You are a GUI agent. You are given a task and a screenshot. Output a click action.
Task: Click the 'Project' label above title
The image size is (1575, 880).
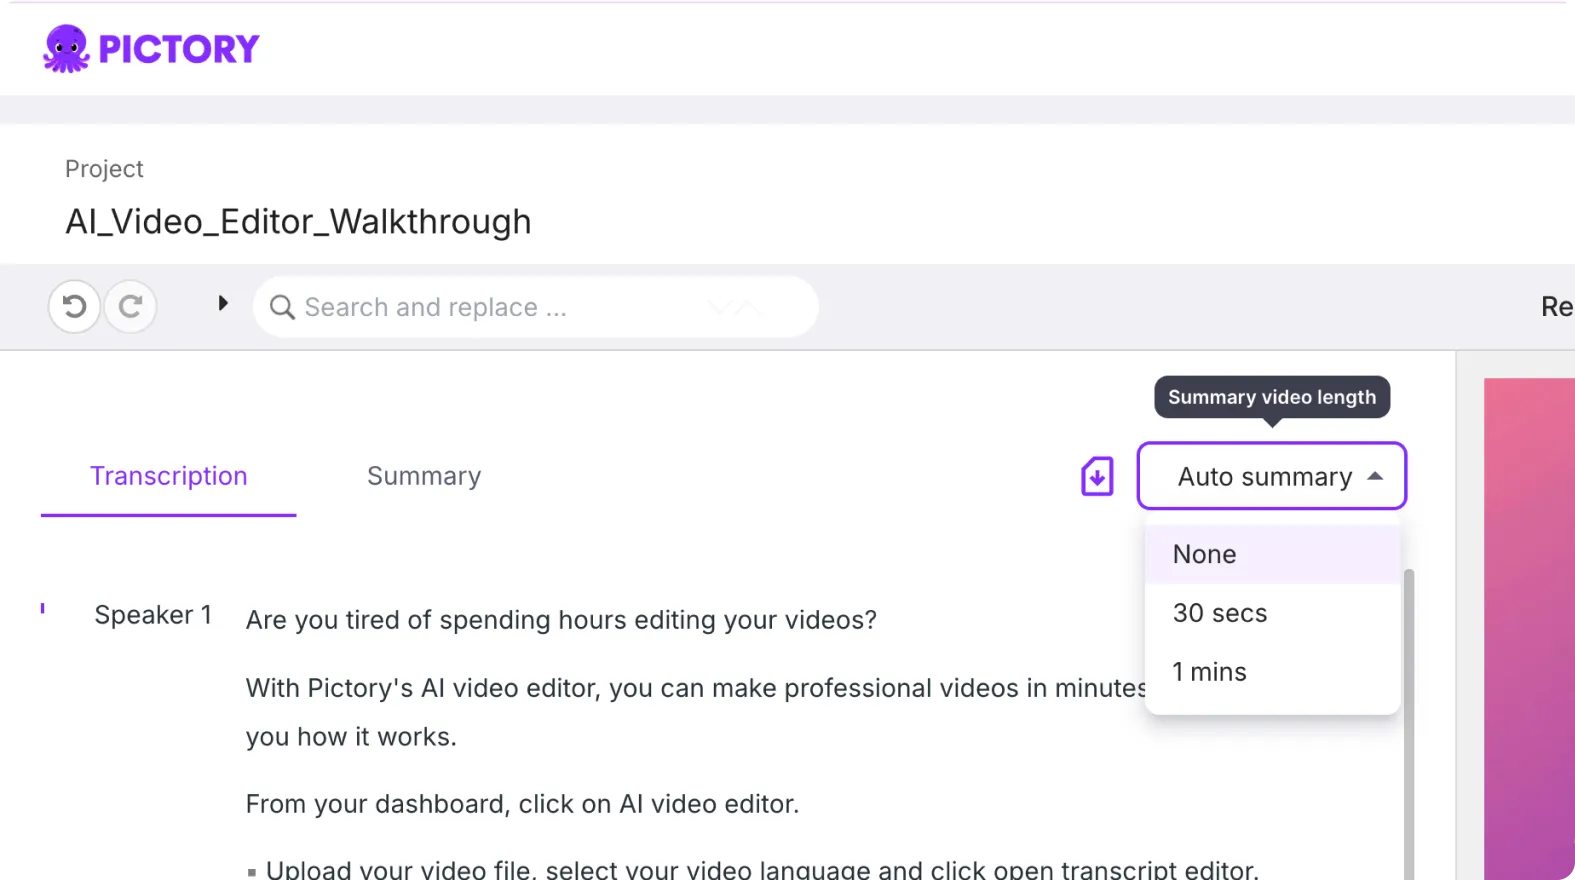pyautogui.click(x=104, y=169)
